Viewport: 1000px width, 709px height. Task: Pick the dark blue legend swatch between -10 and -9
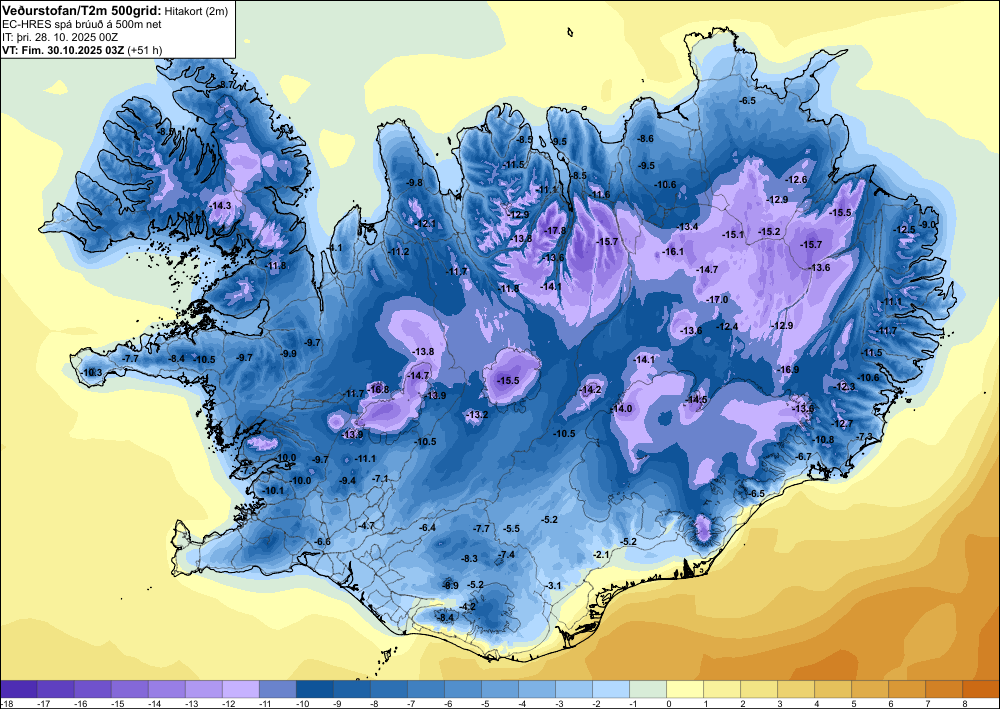pos(314,689)
